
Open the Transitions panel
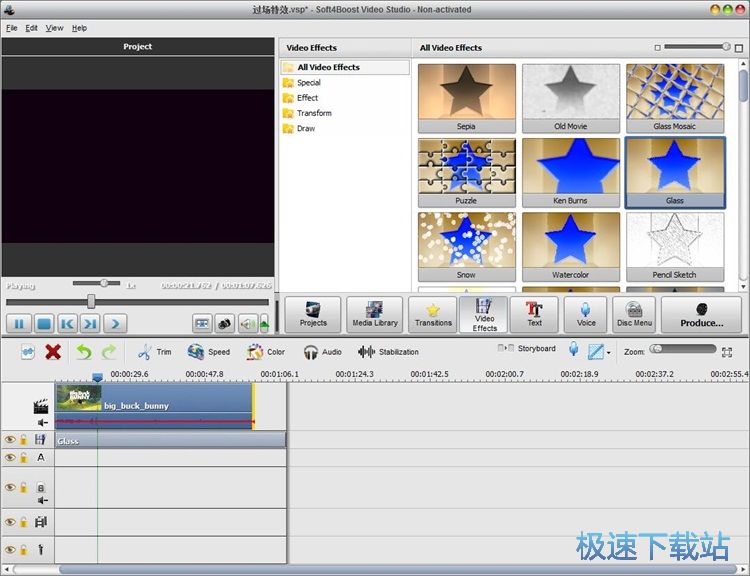coord(433,314)
